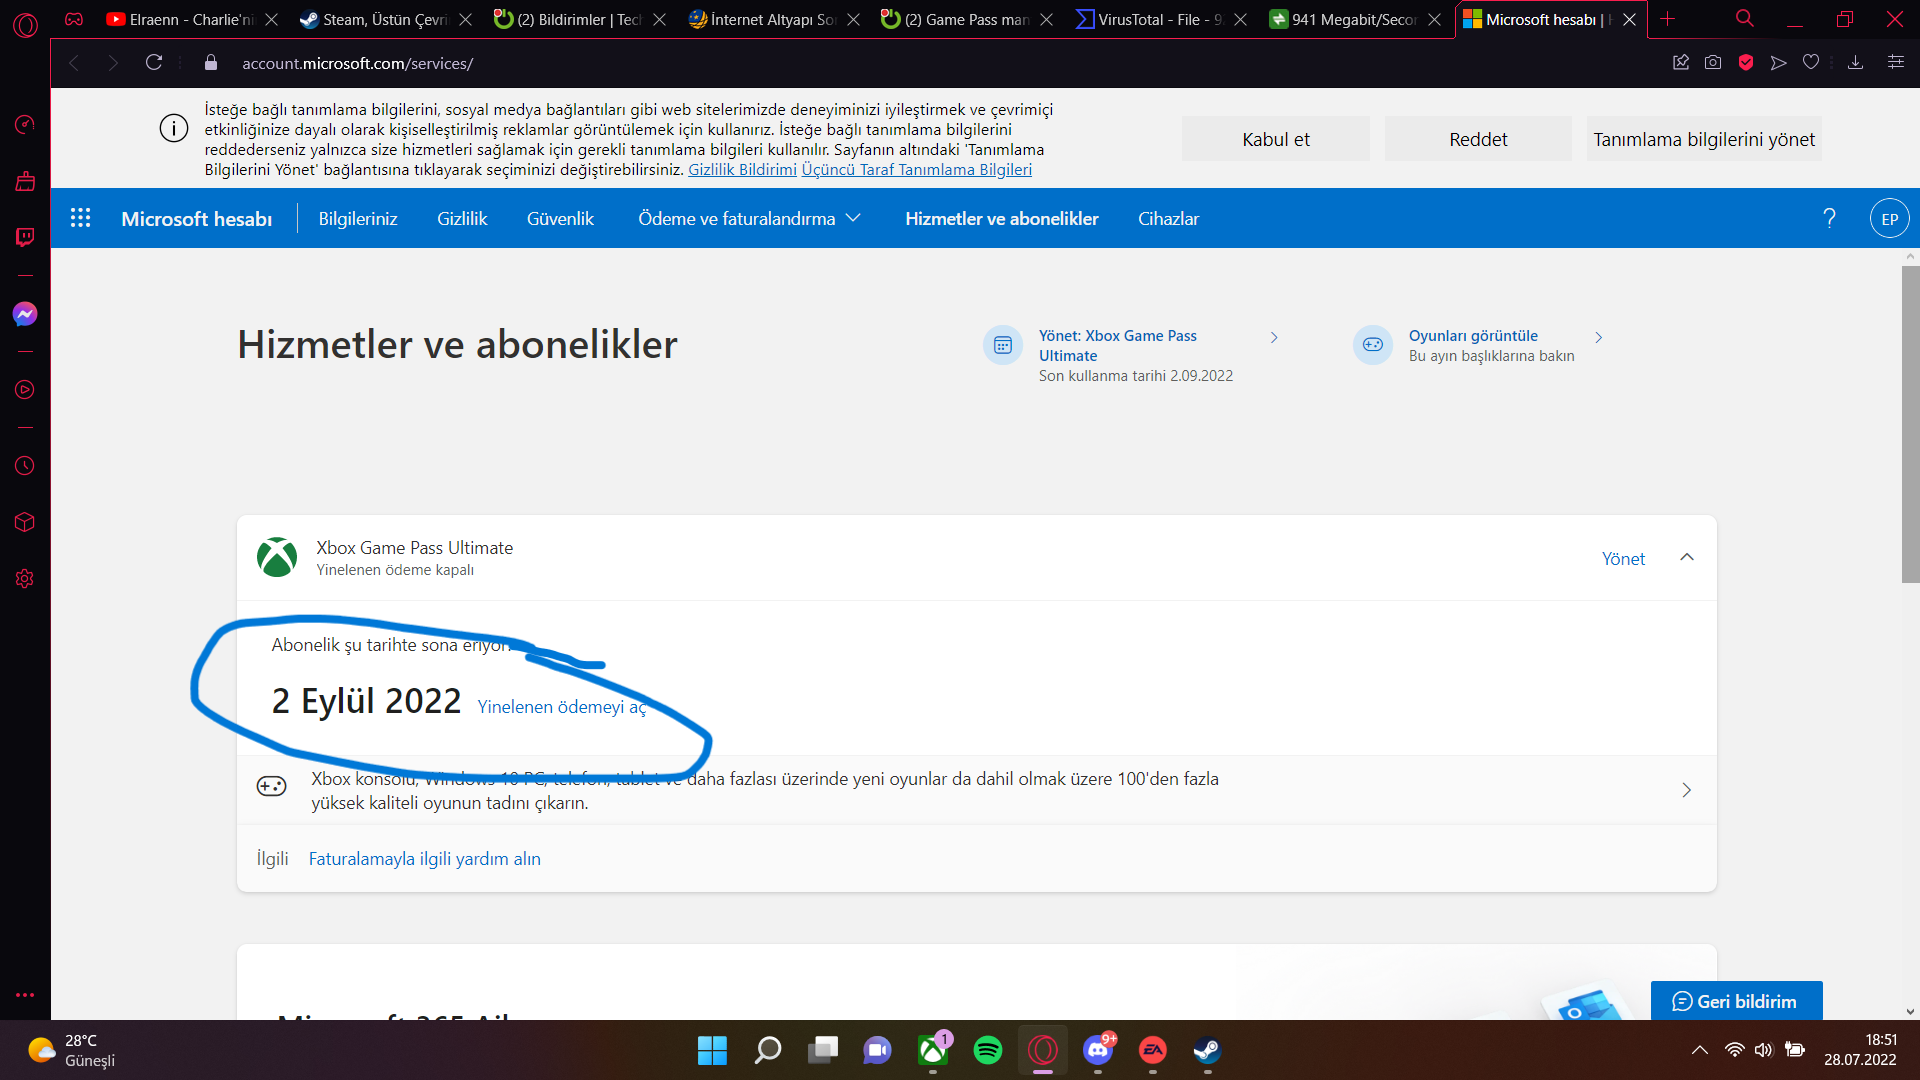Reload the page with refresh icon
This screenshot has width=1920, height=1080.
tap(154, 63)
